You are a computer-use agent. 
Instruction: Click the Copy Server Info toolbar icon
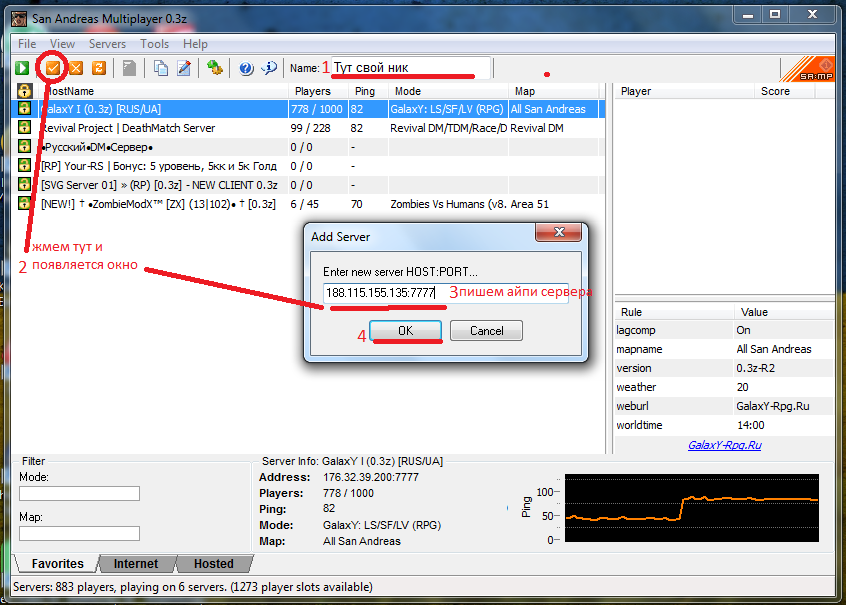[161, 67]
